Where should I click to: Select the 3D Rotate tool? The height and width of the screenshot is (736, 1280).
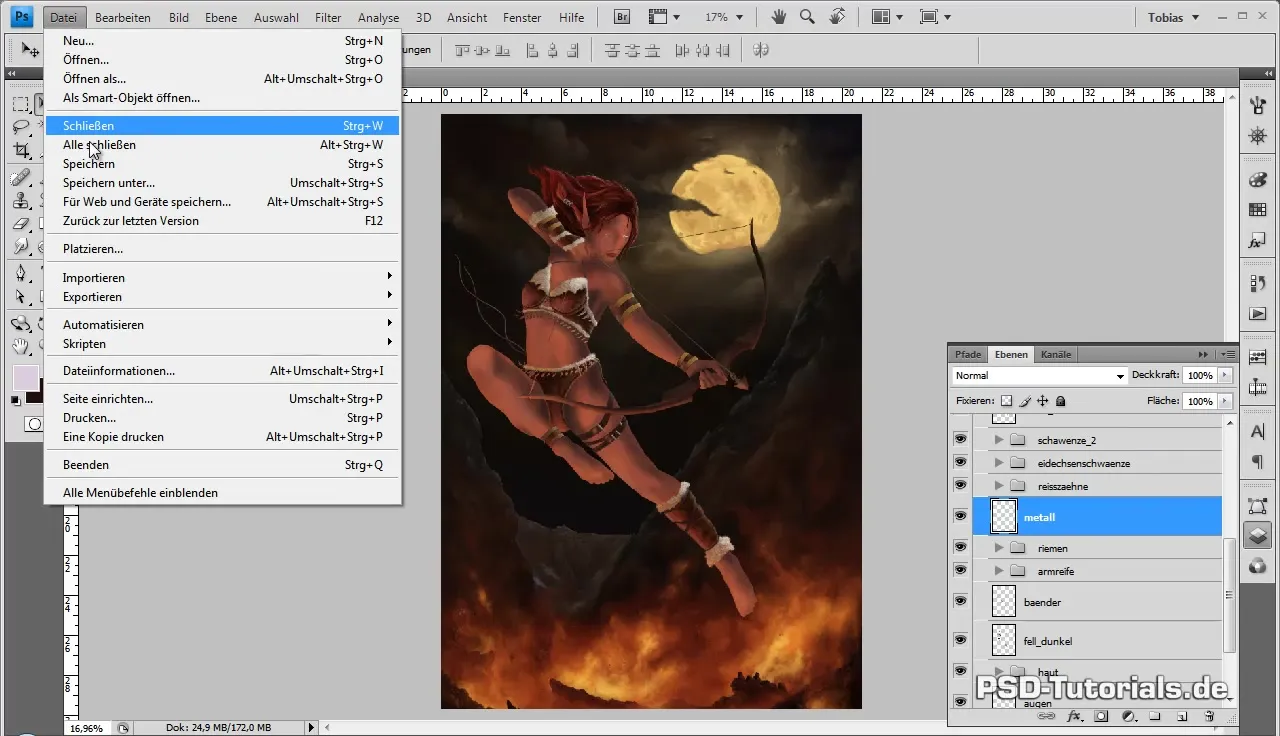(x=21, y=324)
